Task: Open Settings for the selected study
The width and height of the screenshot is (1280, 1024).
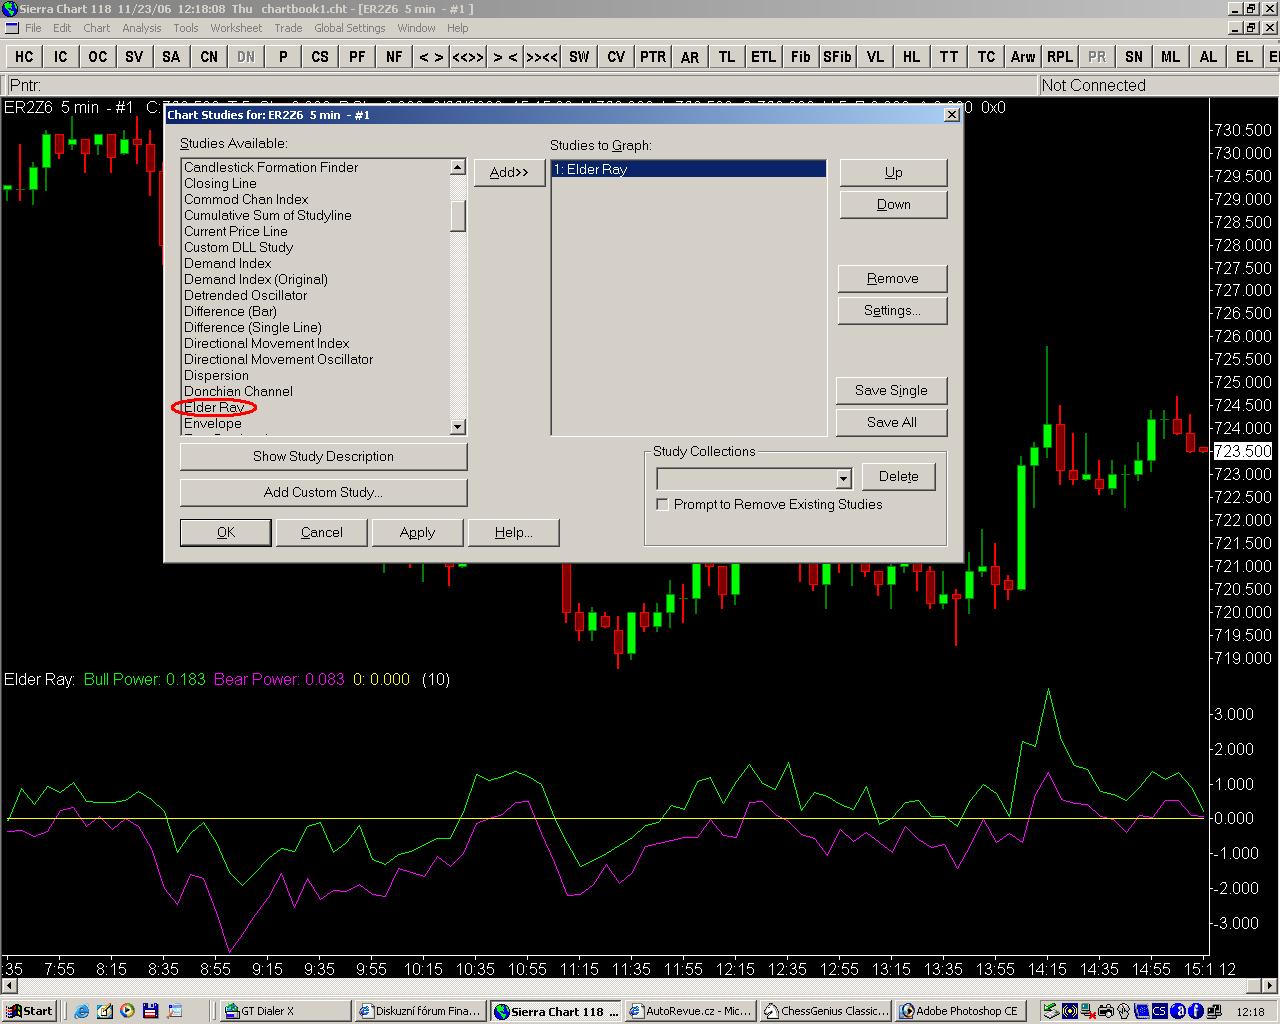Action: tap(892, 310)
